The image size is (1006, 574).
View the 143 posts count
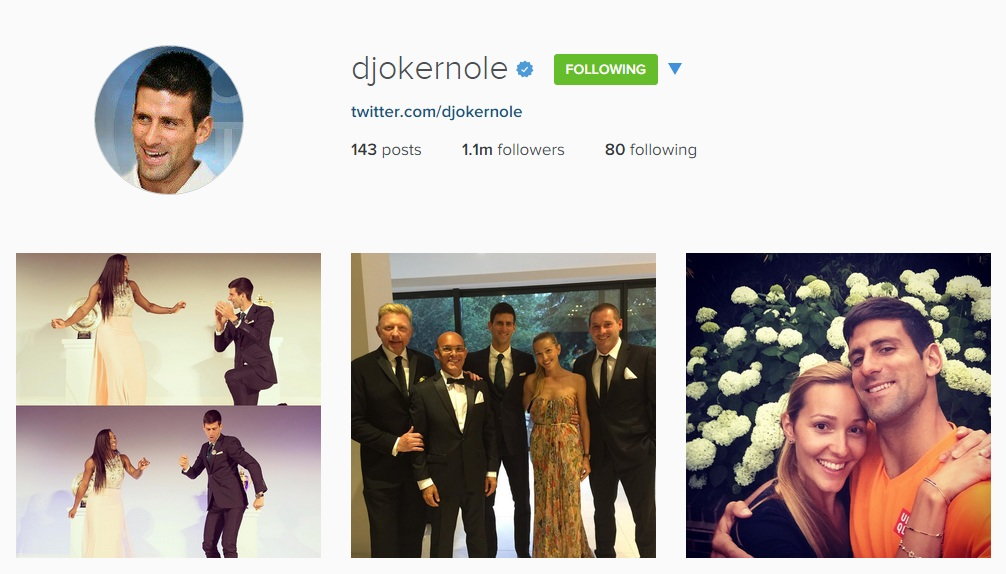coord(386,149)
